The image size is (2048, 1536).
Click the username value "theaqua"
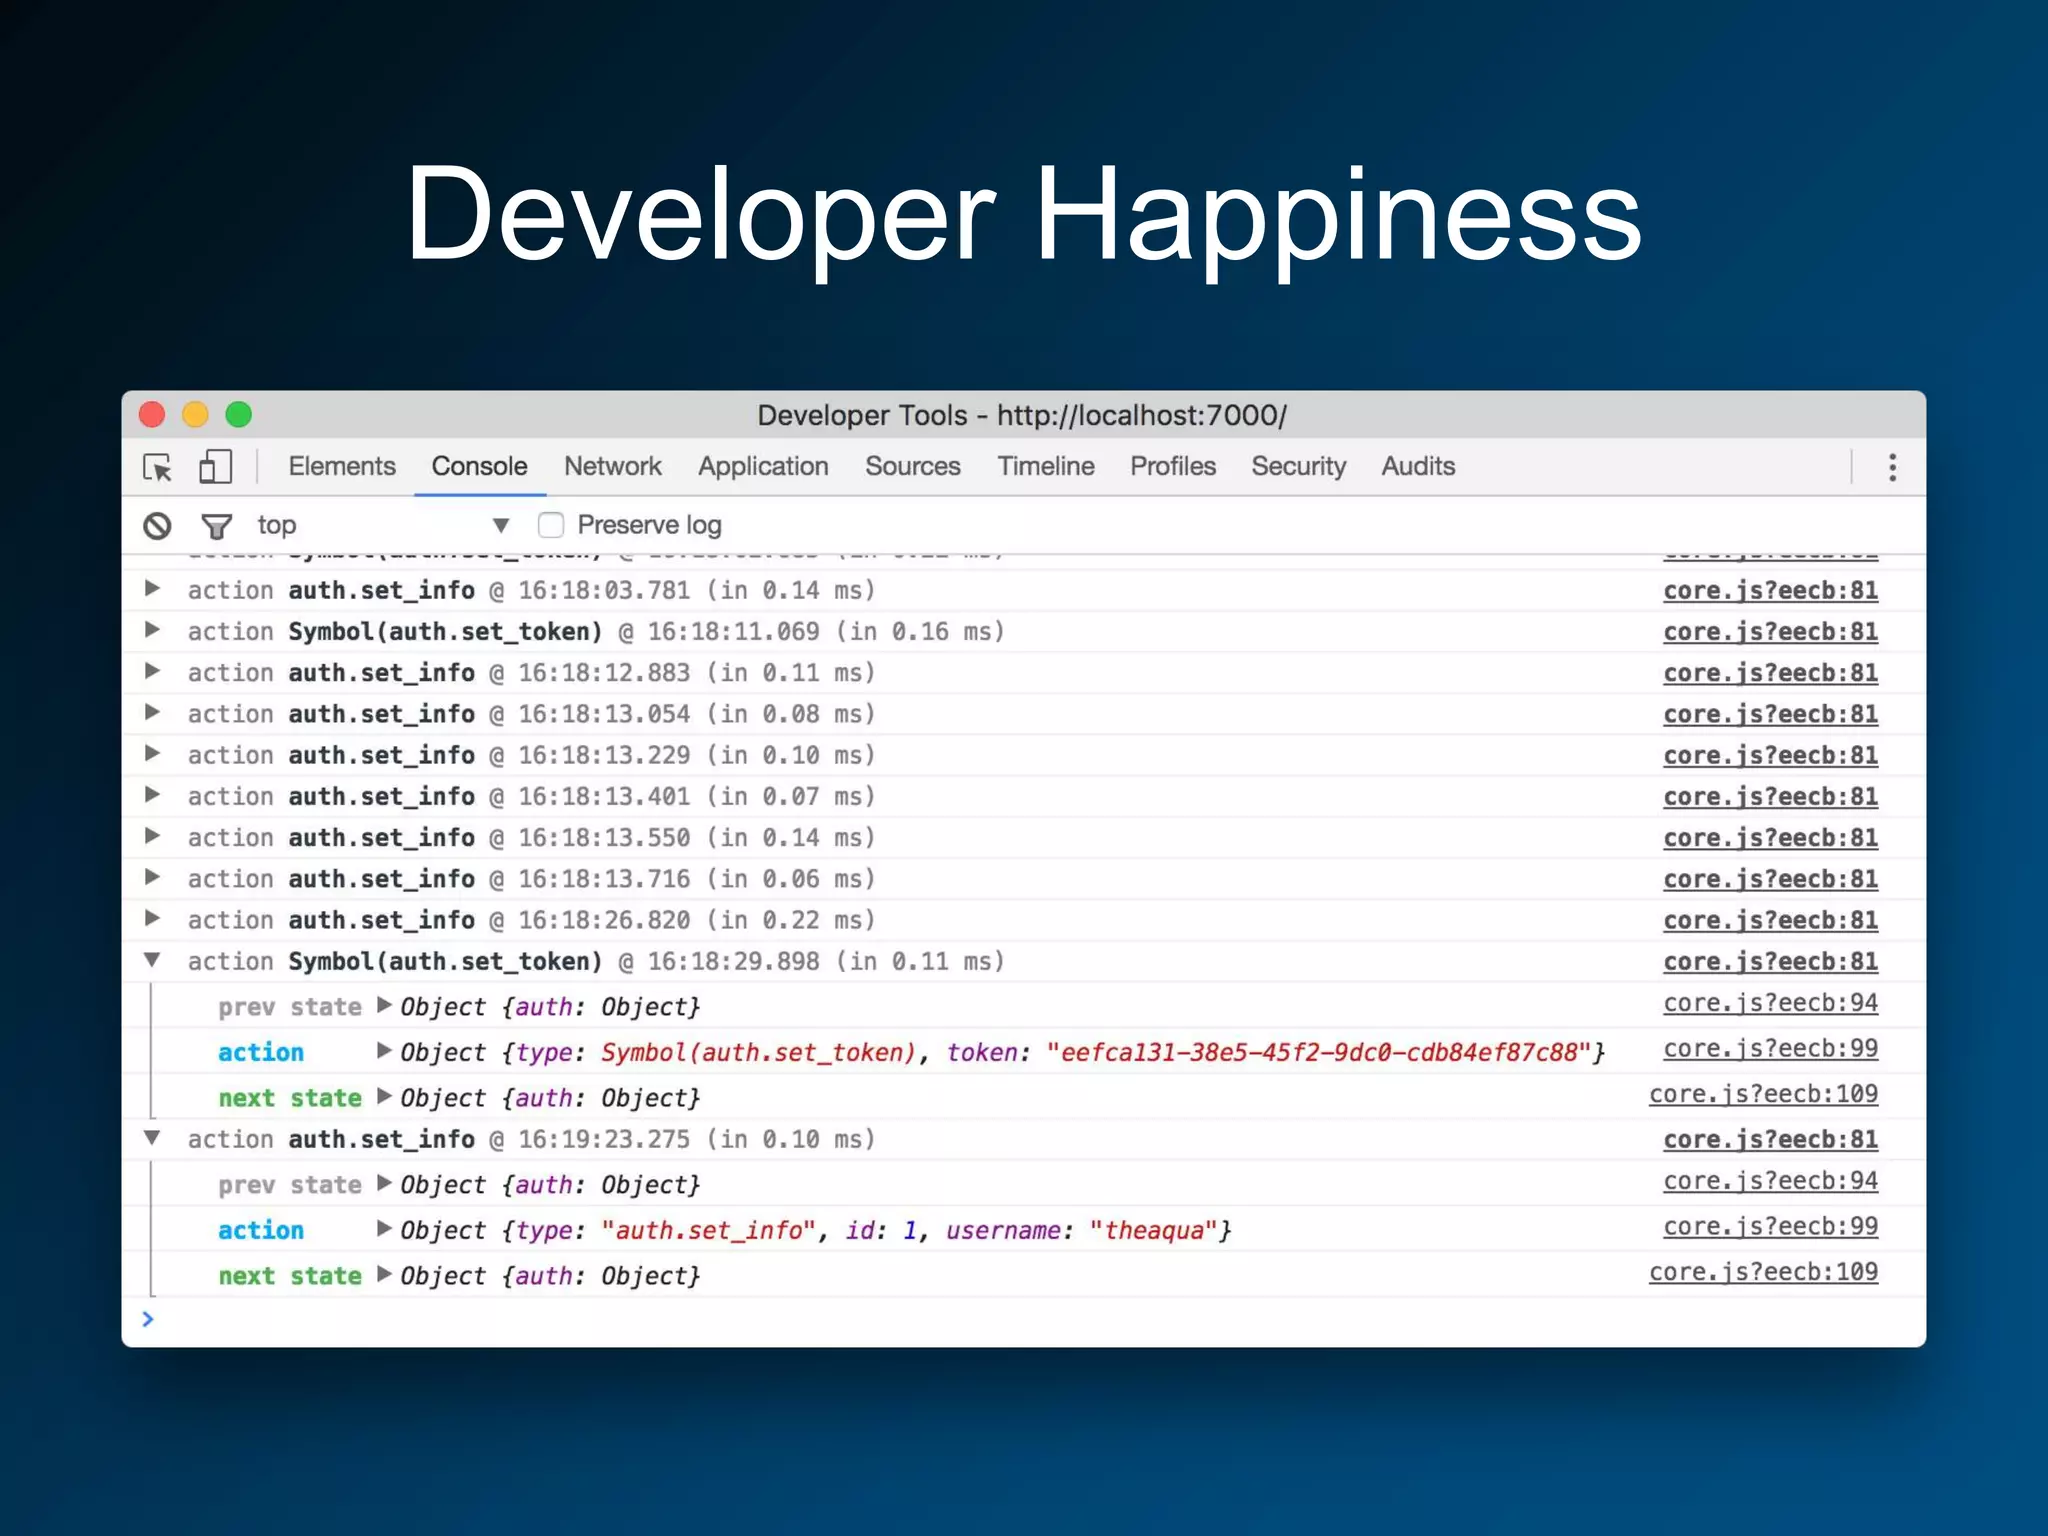tap(1154, 1230)
